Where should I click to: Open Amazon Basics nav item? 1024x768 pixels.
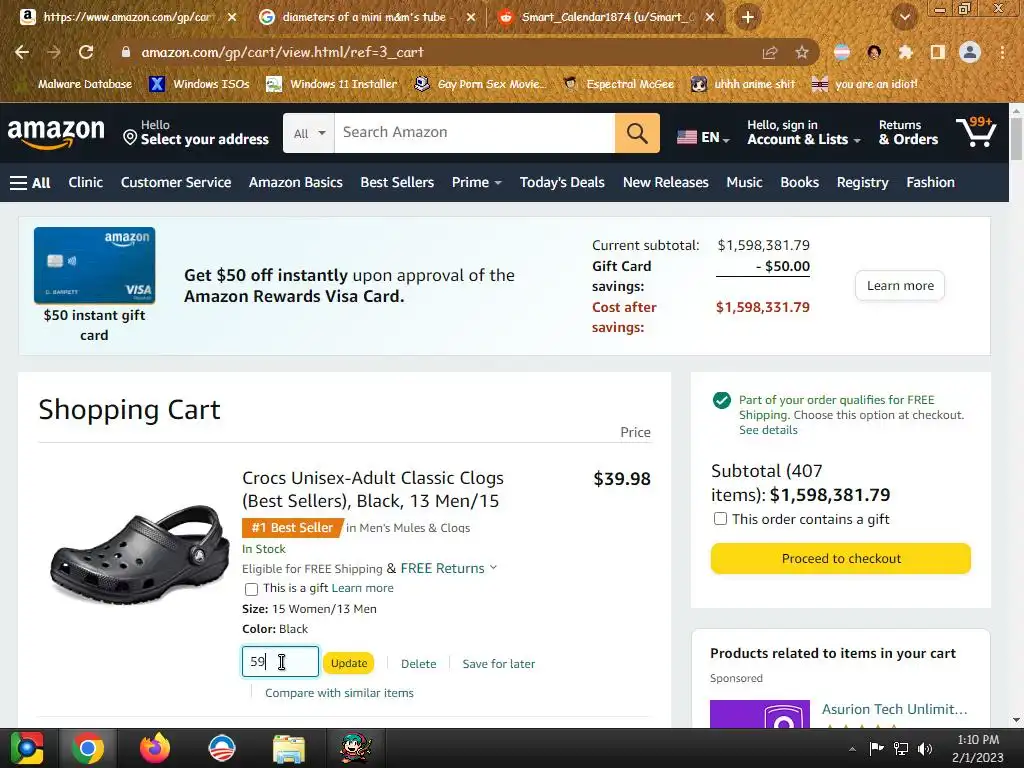click(295, 182)
